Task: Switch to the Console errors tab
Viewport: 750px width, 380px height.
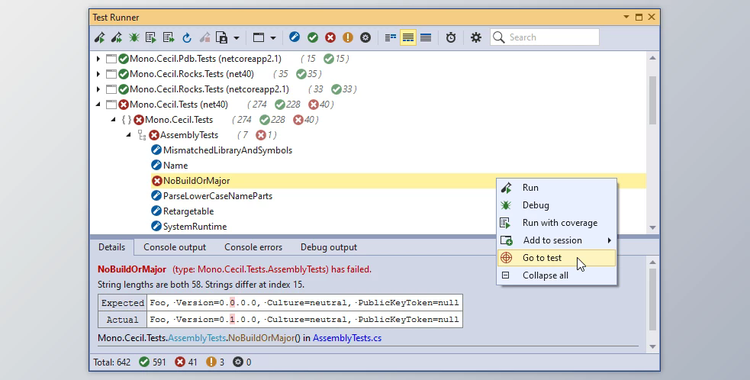Action: coord(253,247)
